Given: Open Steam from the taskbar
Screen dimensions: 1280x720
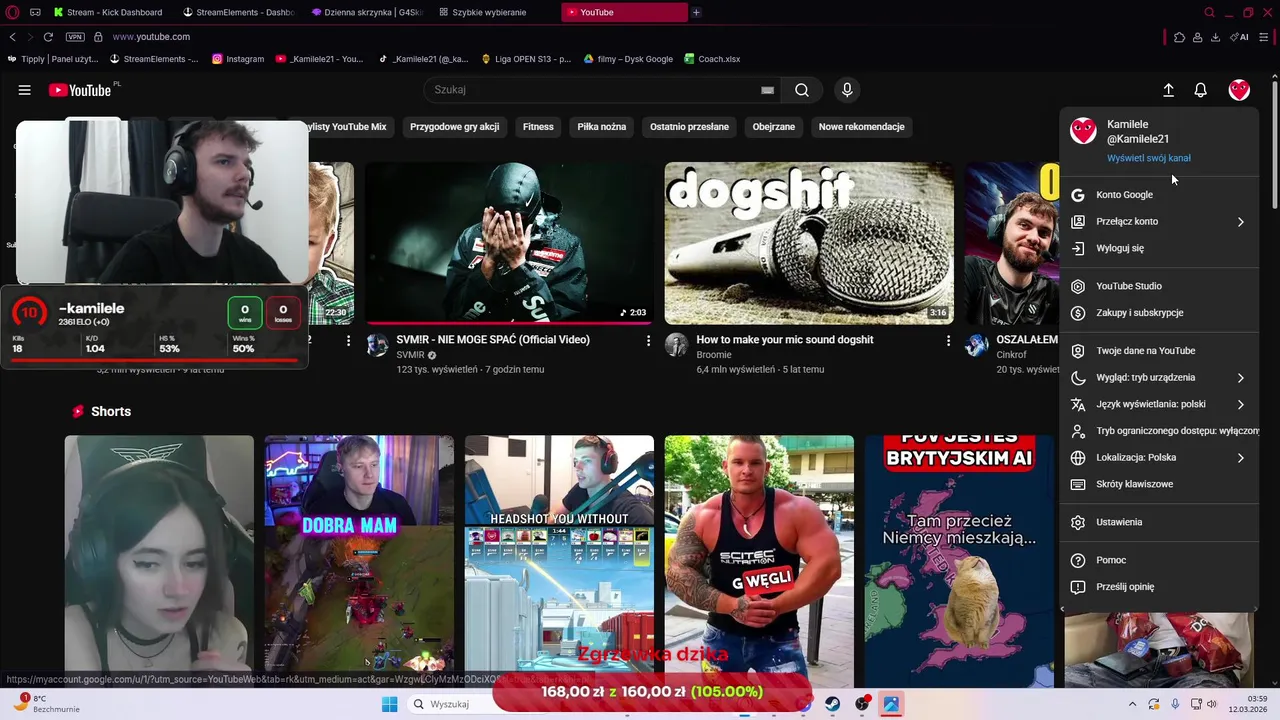Looking at the screenshot, I should pos(832,704).
